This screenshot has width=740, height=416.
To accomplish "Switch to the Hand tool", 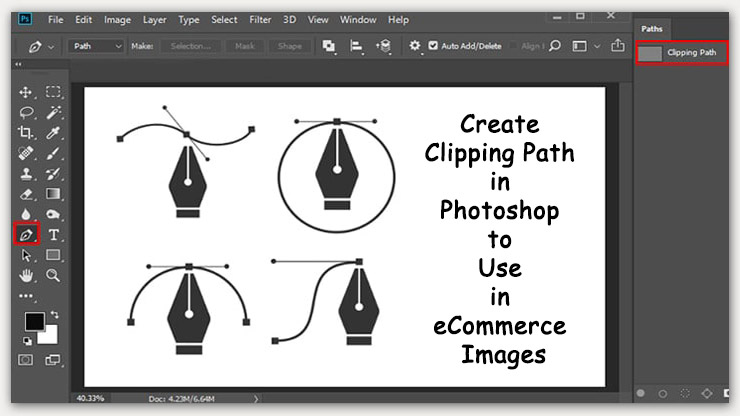I will pos(27,275).
